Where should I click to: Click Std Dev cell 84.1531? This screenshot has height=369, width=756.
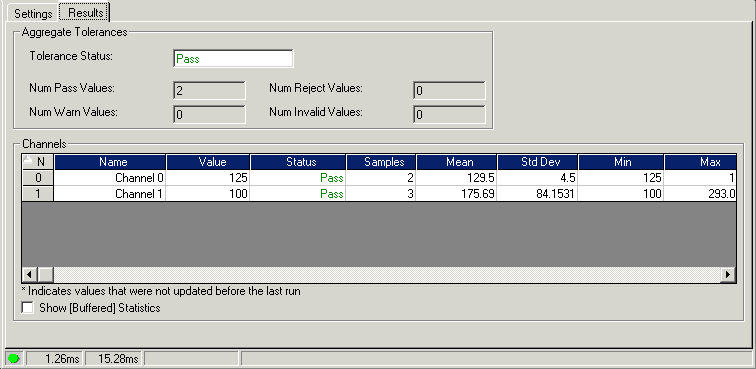click(x=537, y=194)
